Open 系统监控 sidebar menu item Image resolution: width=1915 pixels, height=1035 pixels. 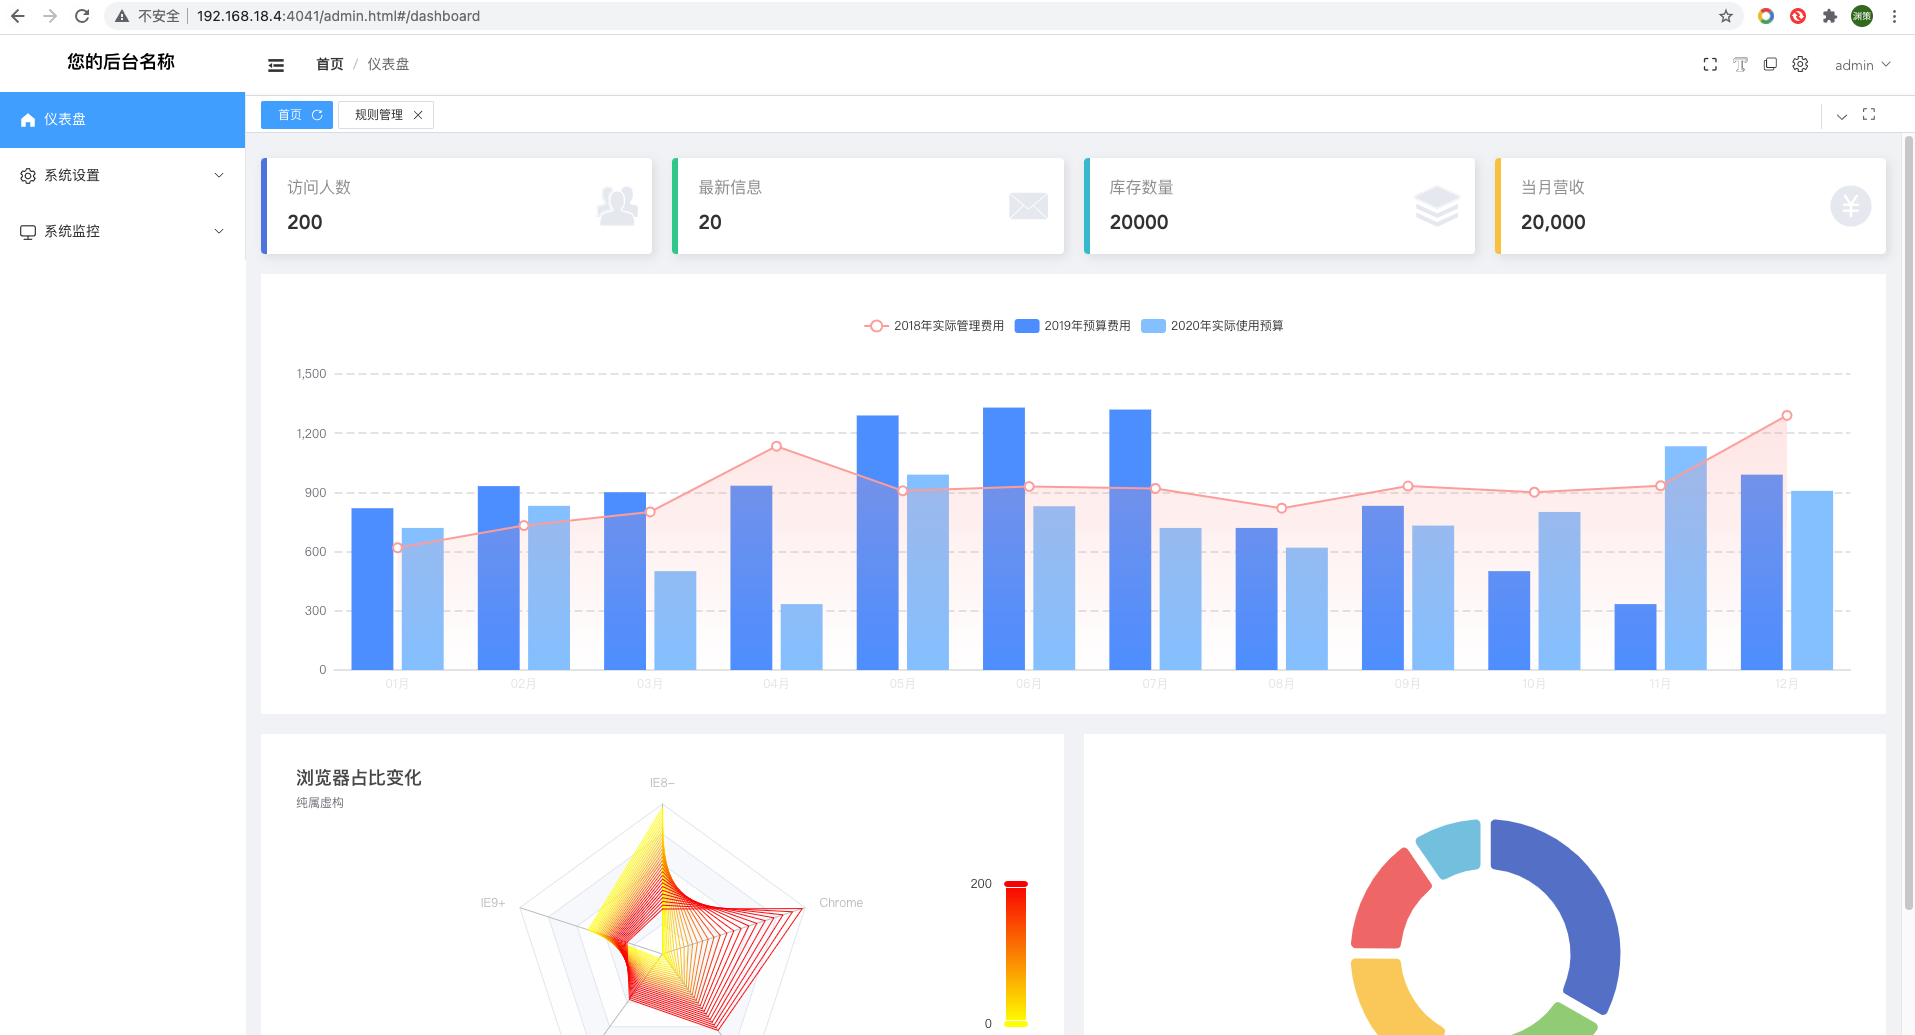coord(122,232)
